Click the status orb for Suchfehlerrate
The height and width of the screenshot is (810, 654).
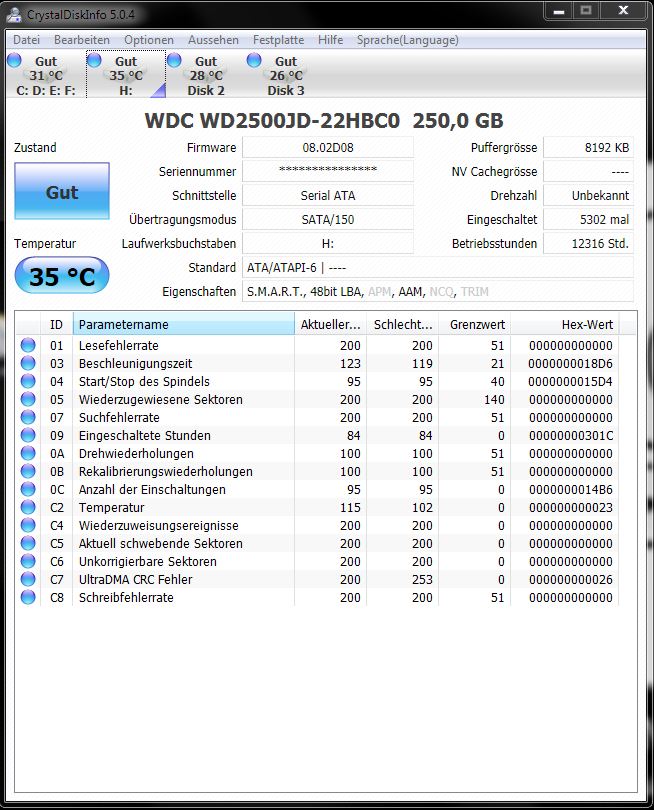[x=28, y=417]
